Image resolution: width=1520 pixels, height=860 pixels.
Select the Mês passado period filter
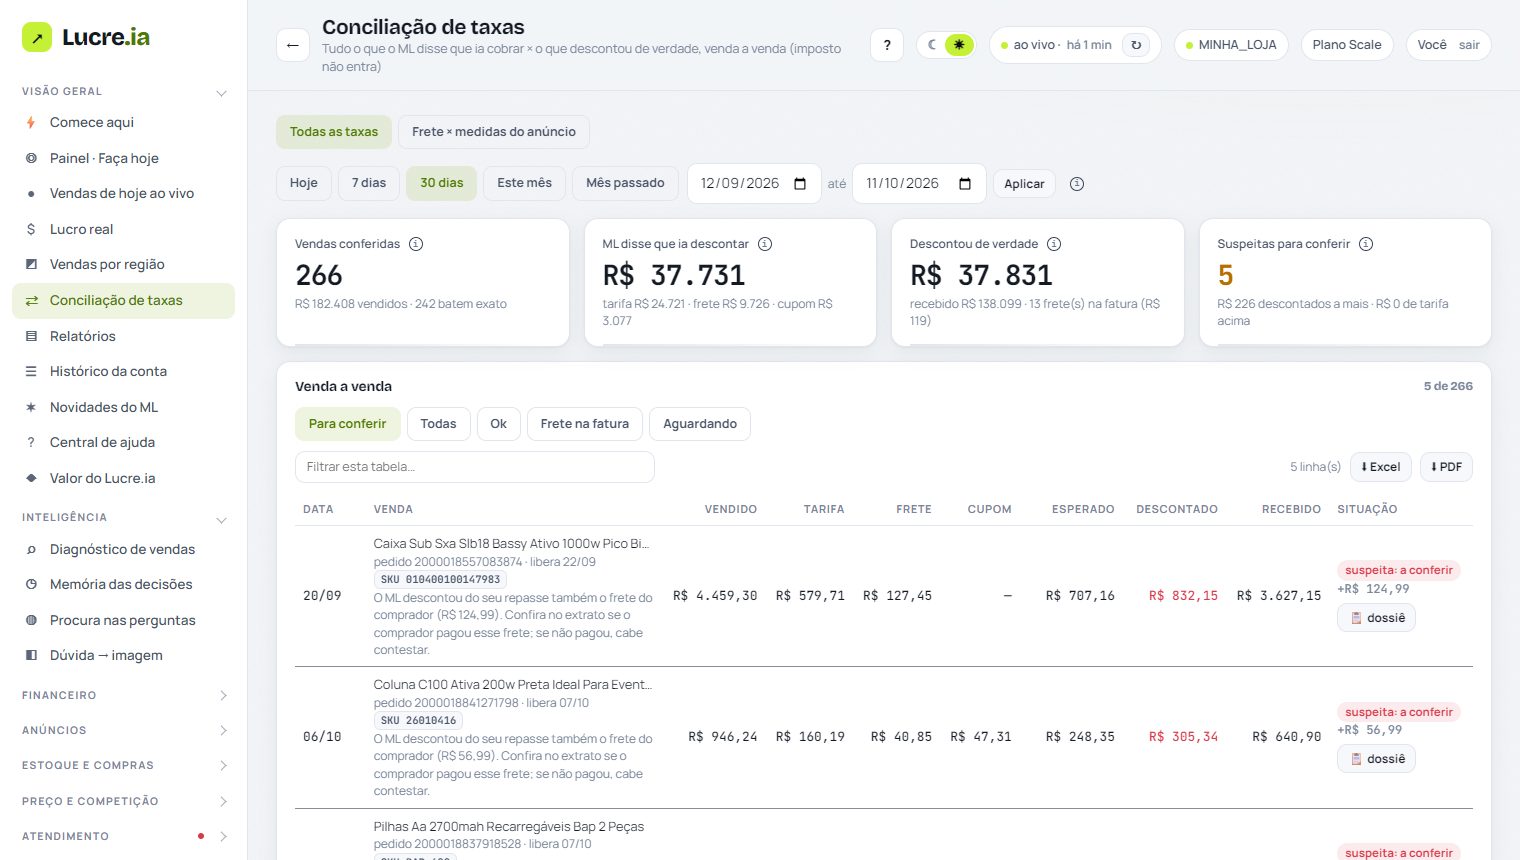(625, 183)
